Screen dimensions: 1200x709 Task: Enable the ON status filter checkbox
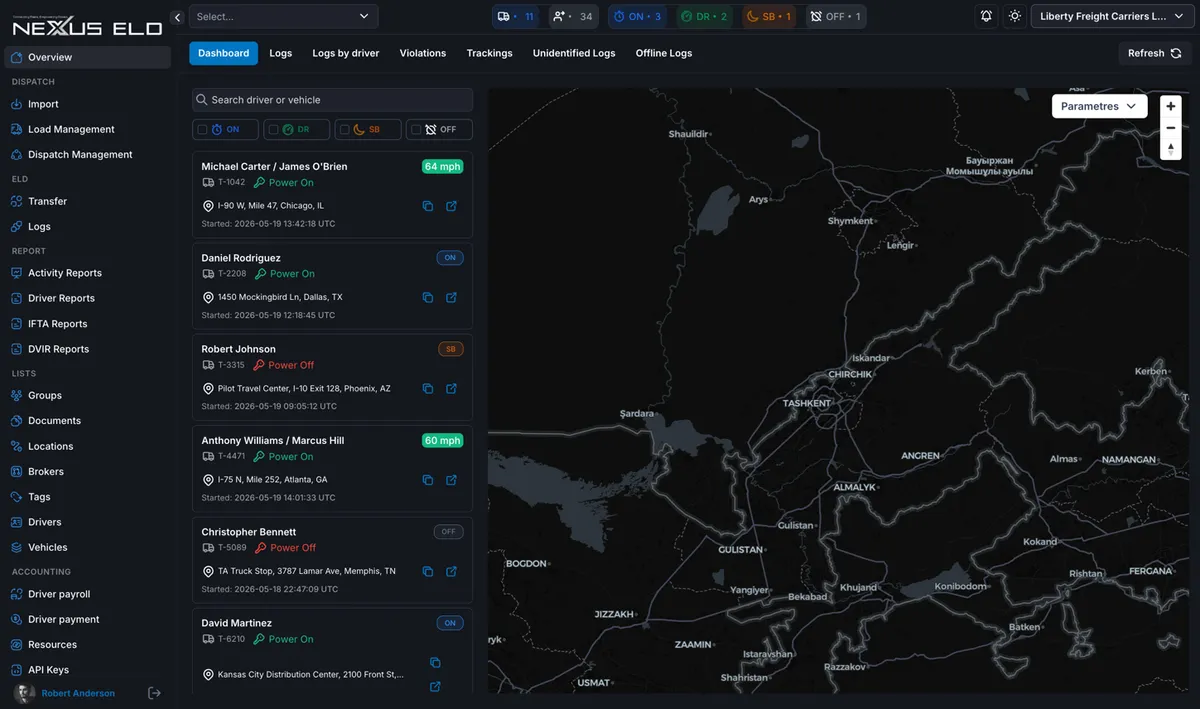pos(203,130)
